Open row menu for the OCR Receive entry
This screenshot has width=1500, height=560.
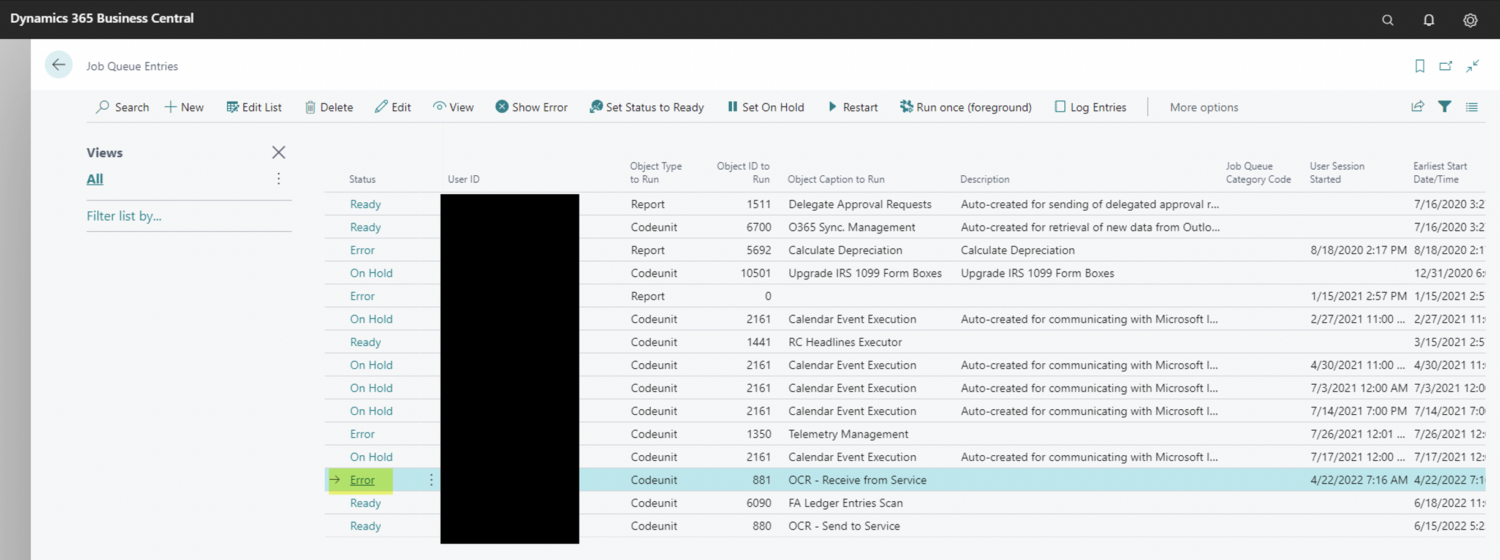[432, 480]
